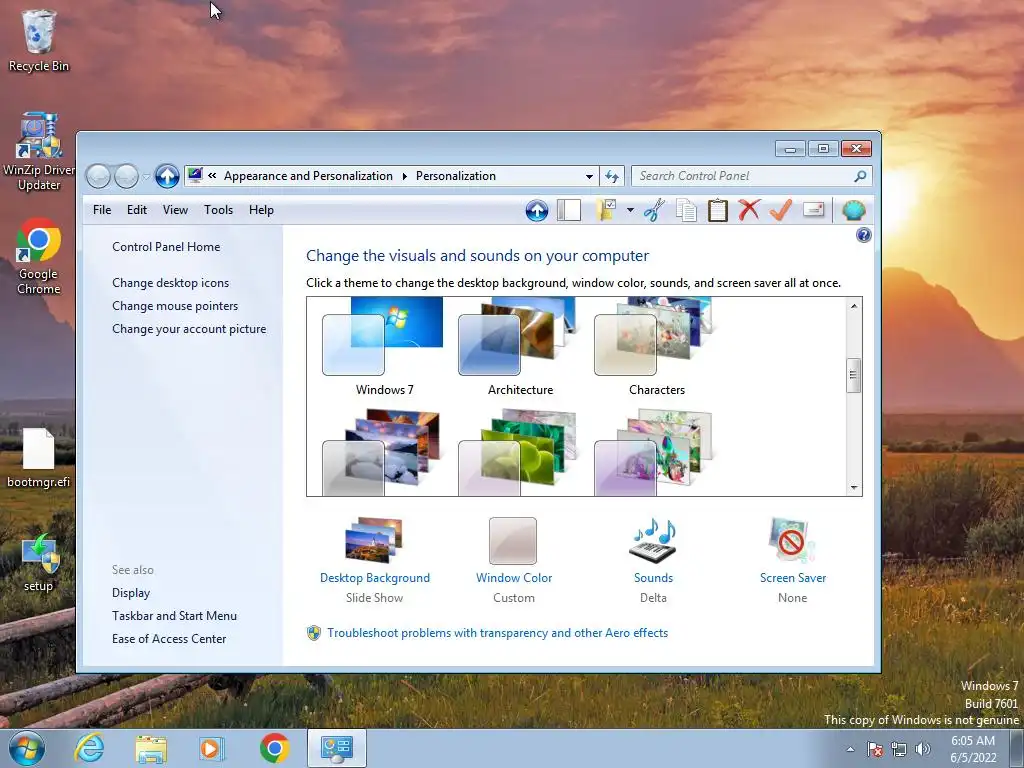
Task: Open the Desktop Background icon
Action: [374, 541]
